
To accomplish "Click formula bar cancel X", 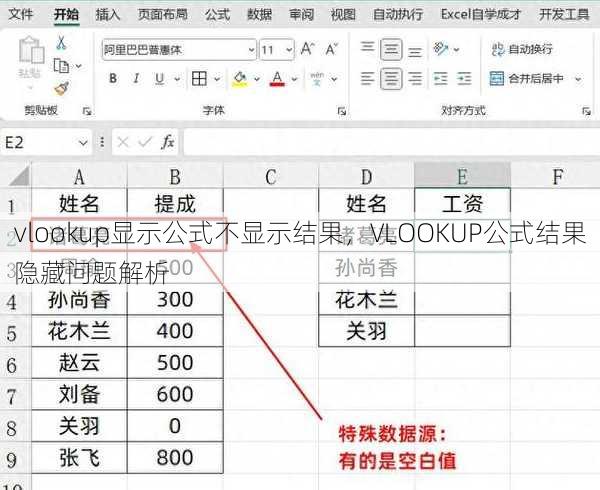I will (123, 142).
